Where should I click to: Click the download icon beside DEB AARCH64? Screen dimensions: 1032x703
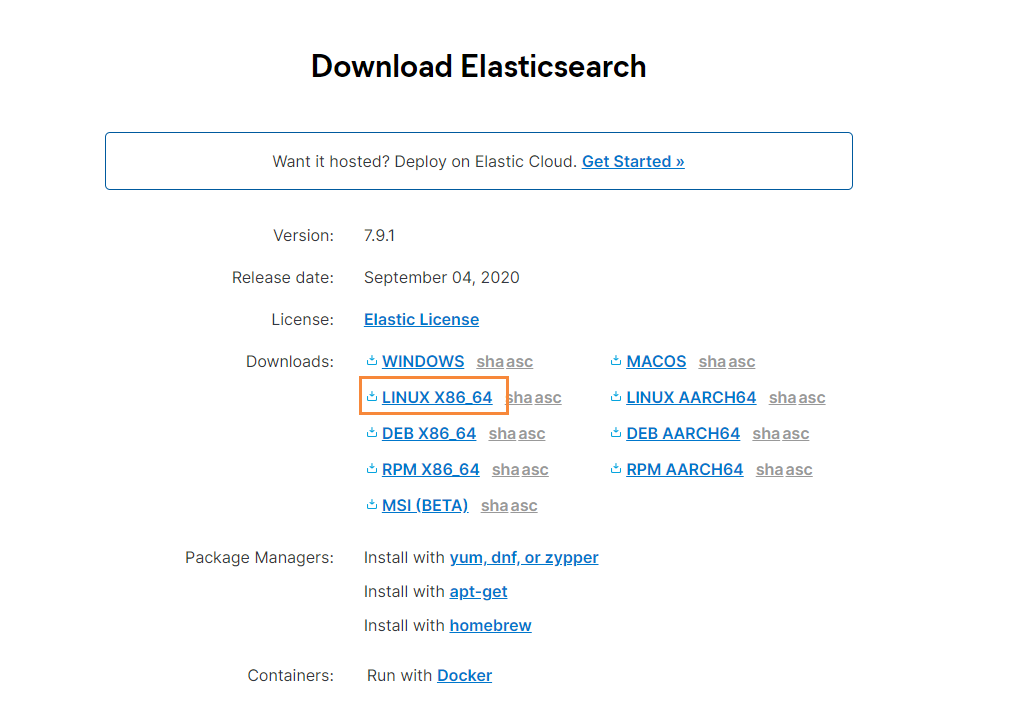(x=617, y=433)
